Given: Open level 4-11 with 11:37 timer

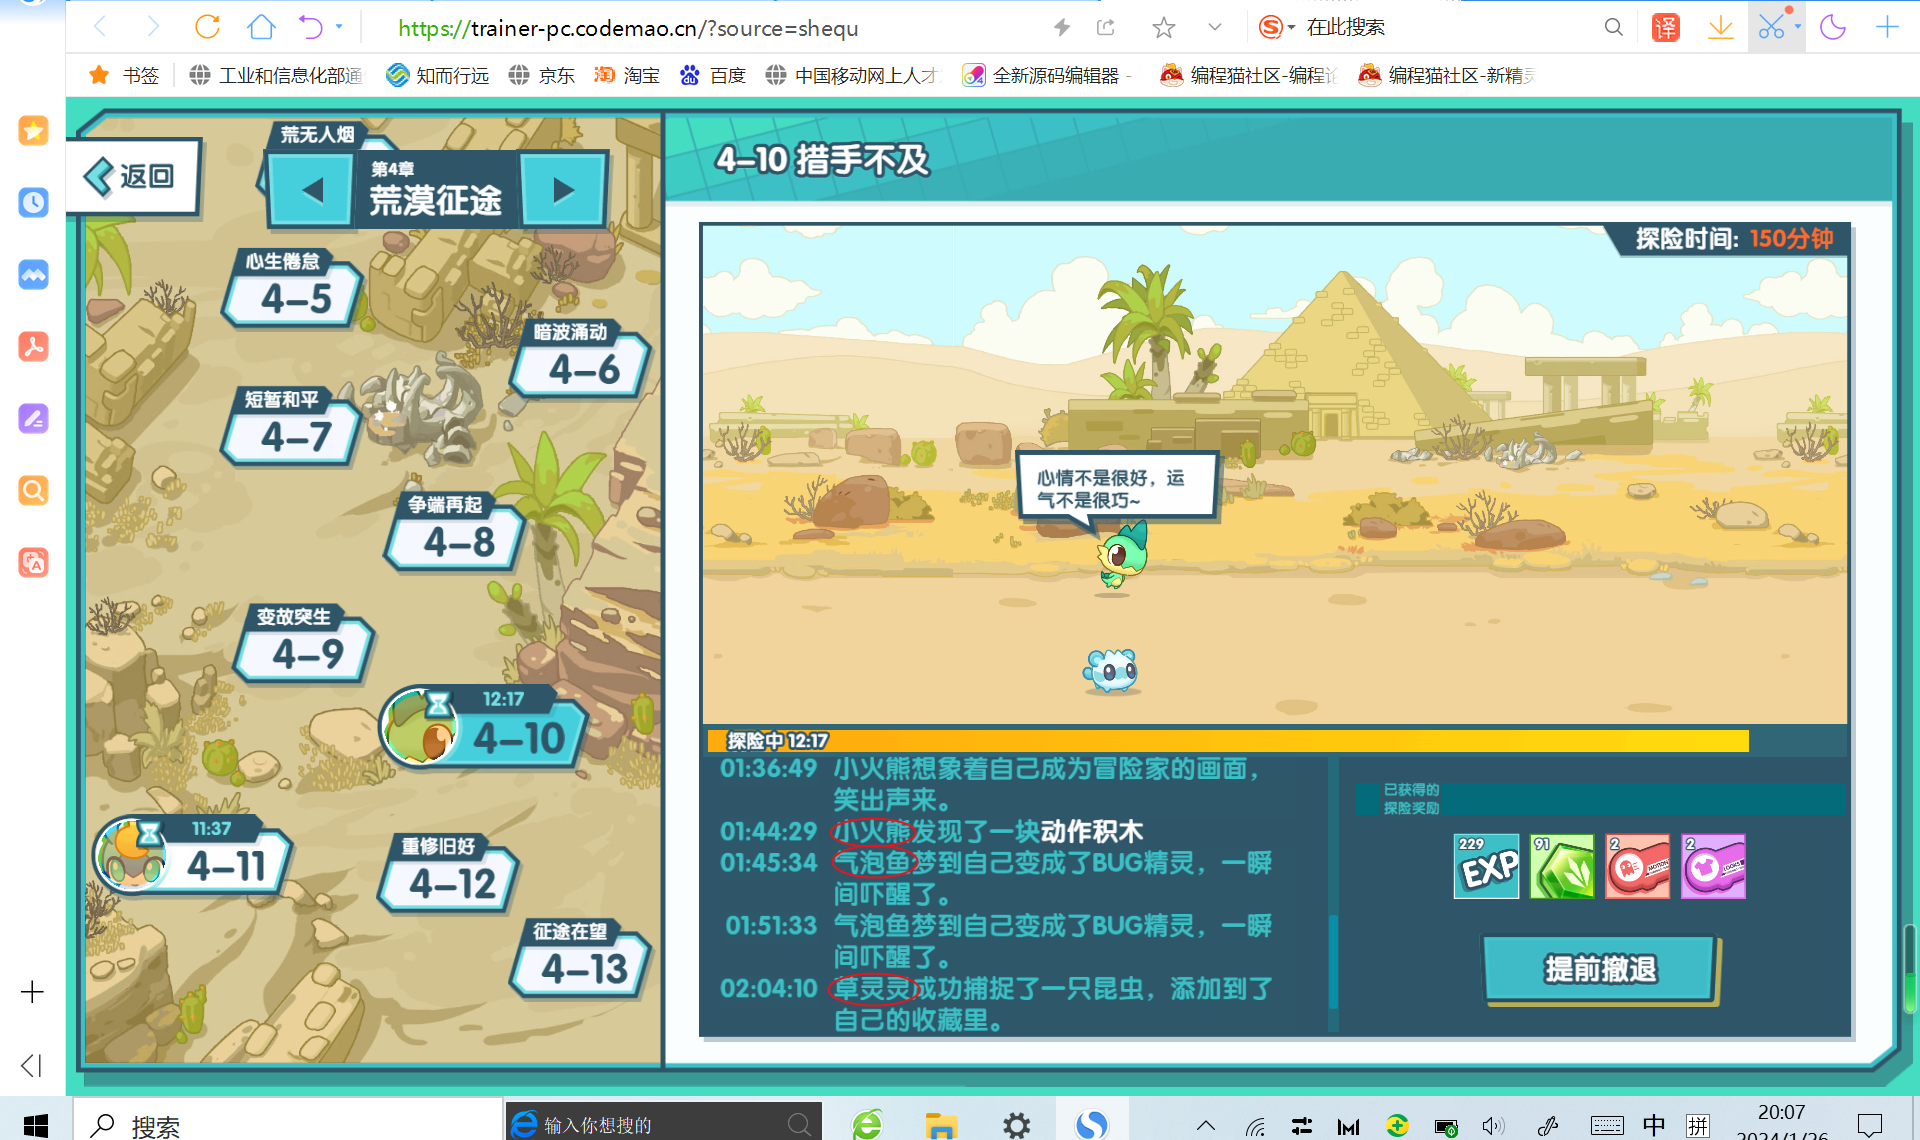Looking at the screenshot, I should click(192, 855).
